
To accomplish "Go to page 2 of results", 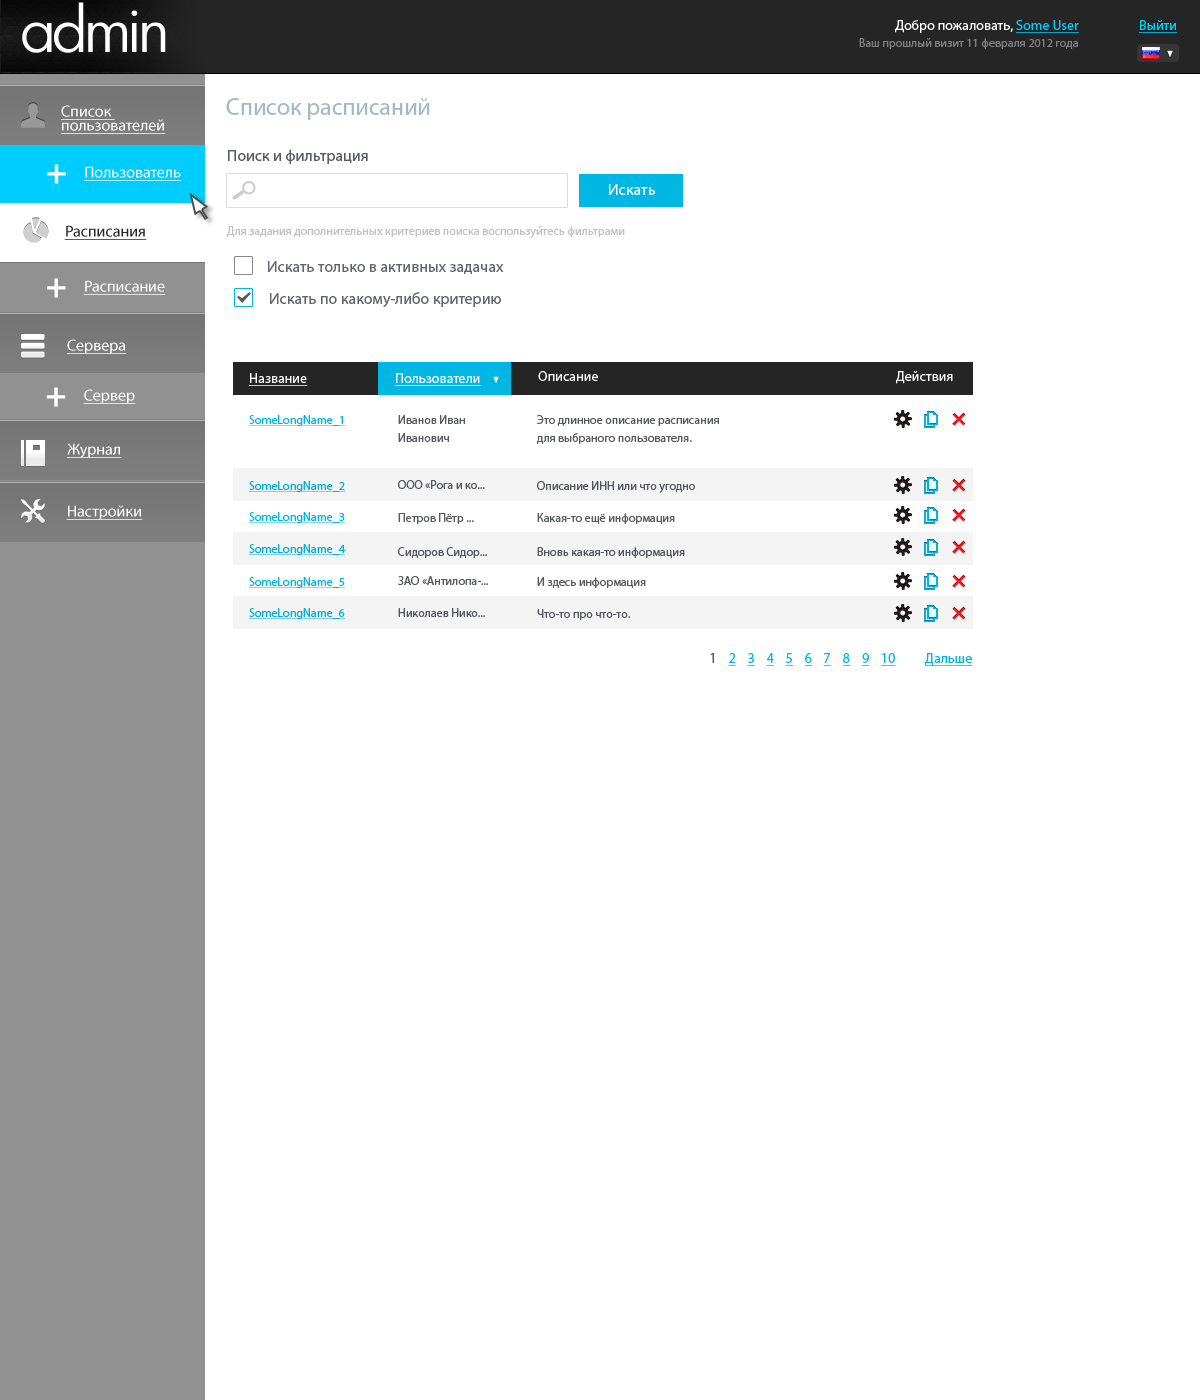I will pos(732,658).
